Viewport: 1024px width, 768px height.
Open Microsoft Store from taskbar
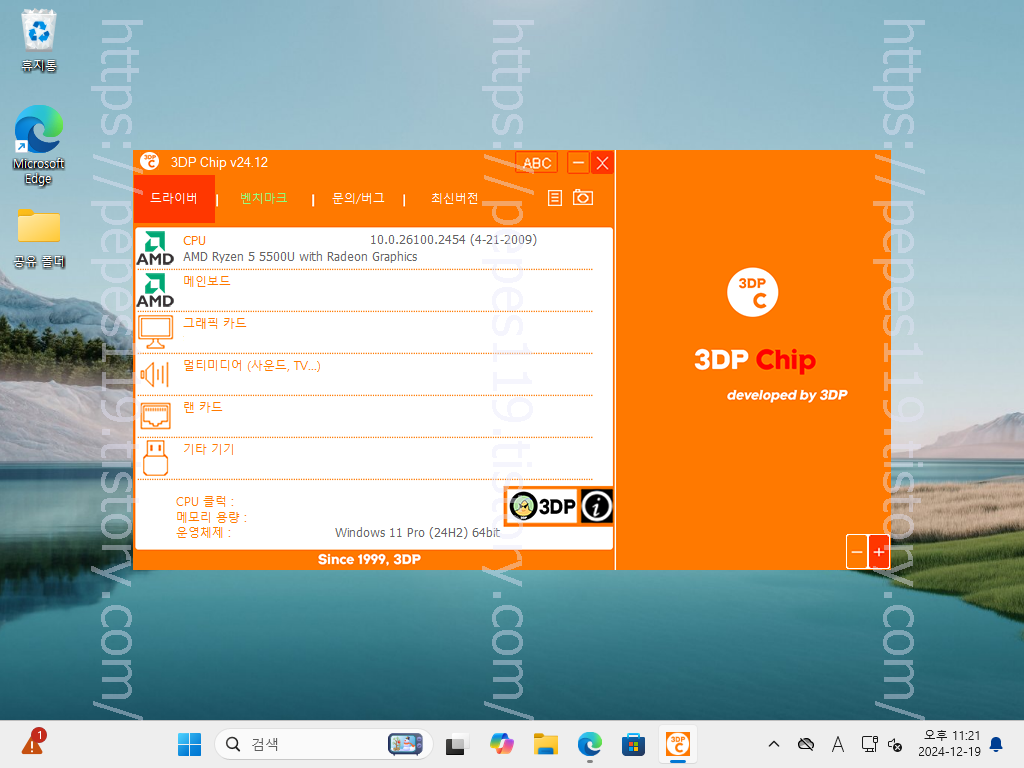click(633, 744)
